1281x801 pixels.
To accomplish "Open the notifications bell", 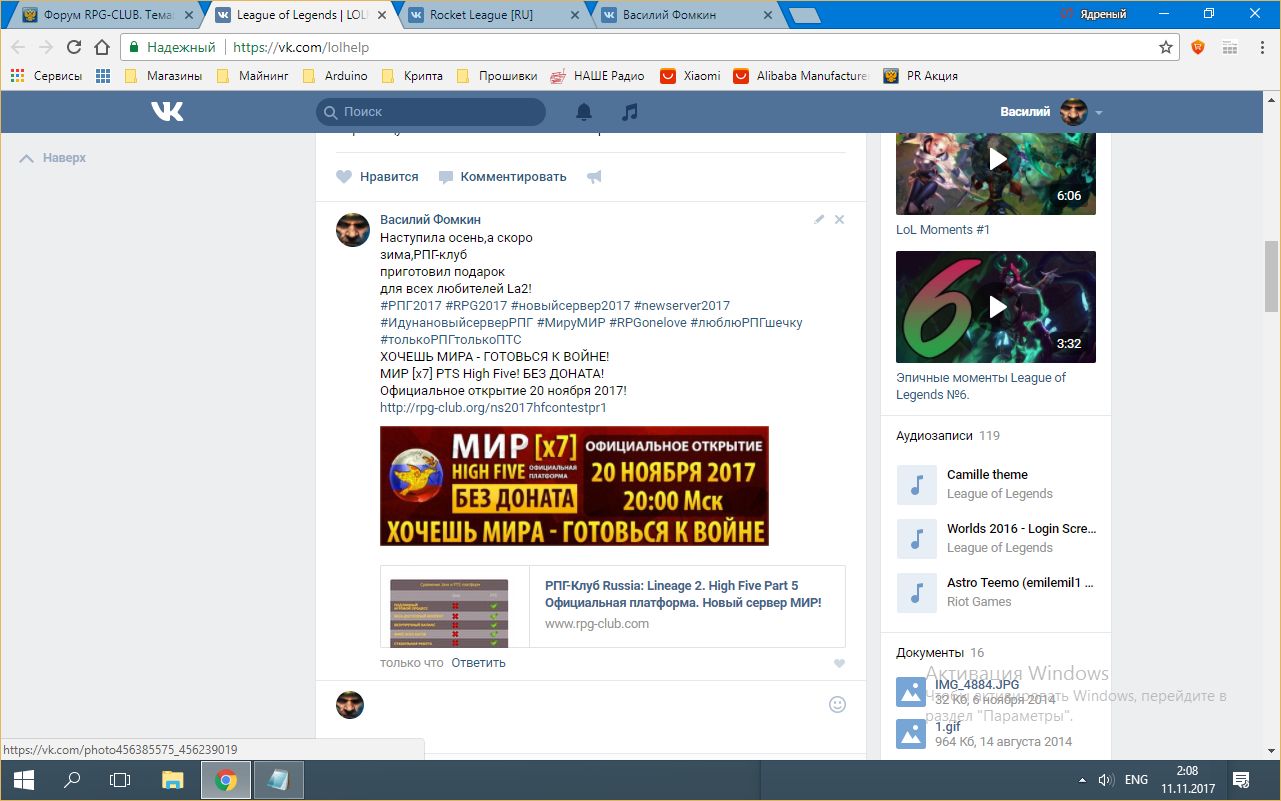I will coord(584,112).
